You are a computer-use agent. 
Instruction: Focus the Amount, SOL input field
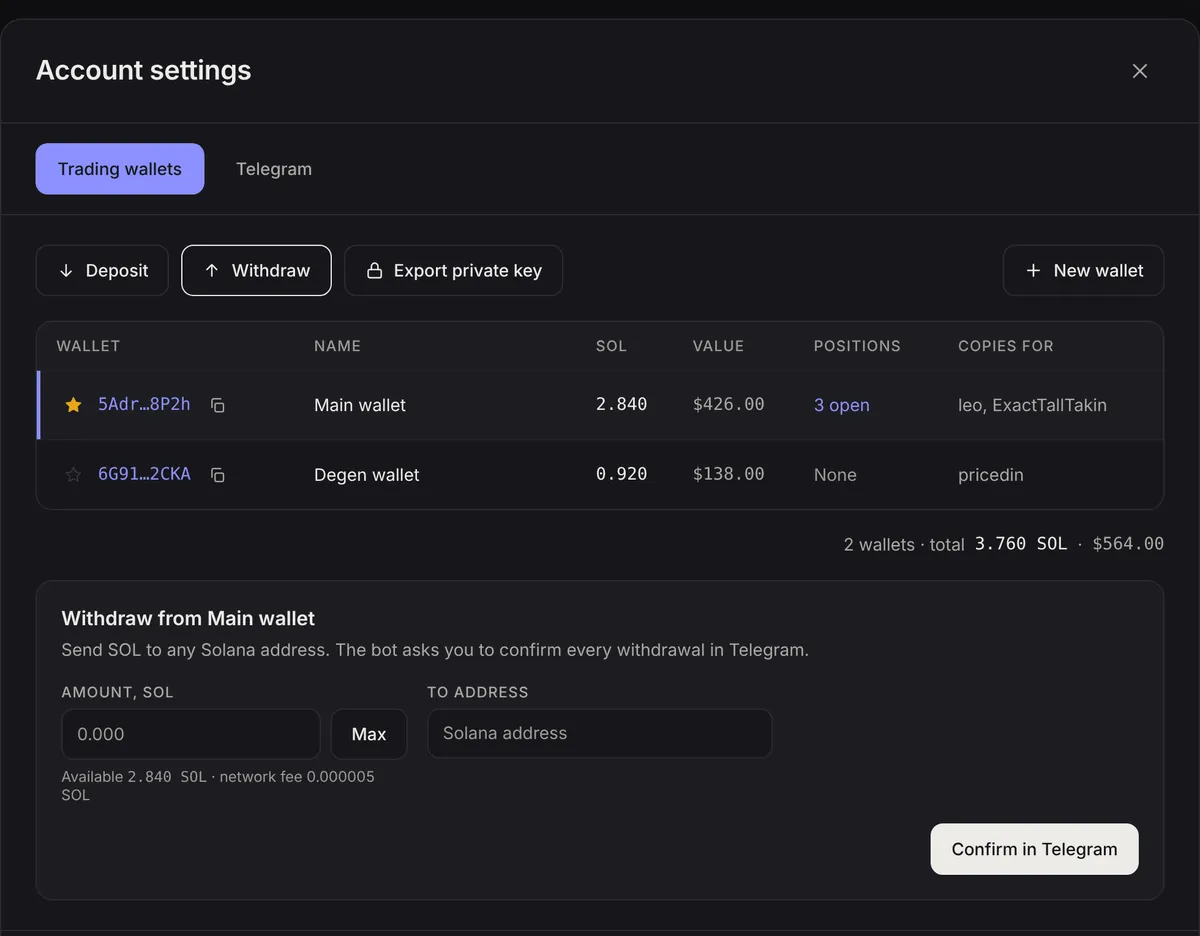click(191, 734)
